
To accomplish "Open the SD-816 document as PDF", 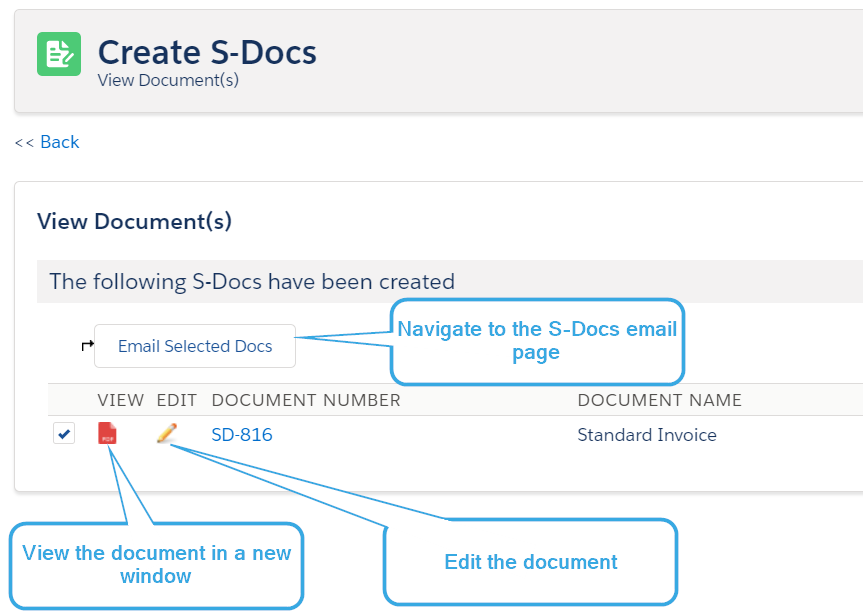I will [x=107, y=433].
